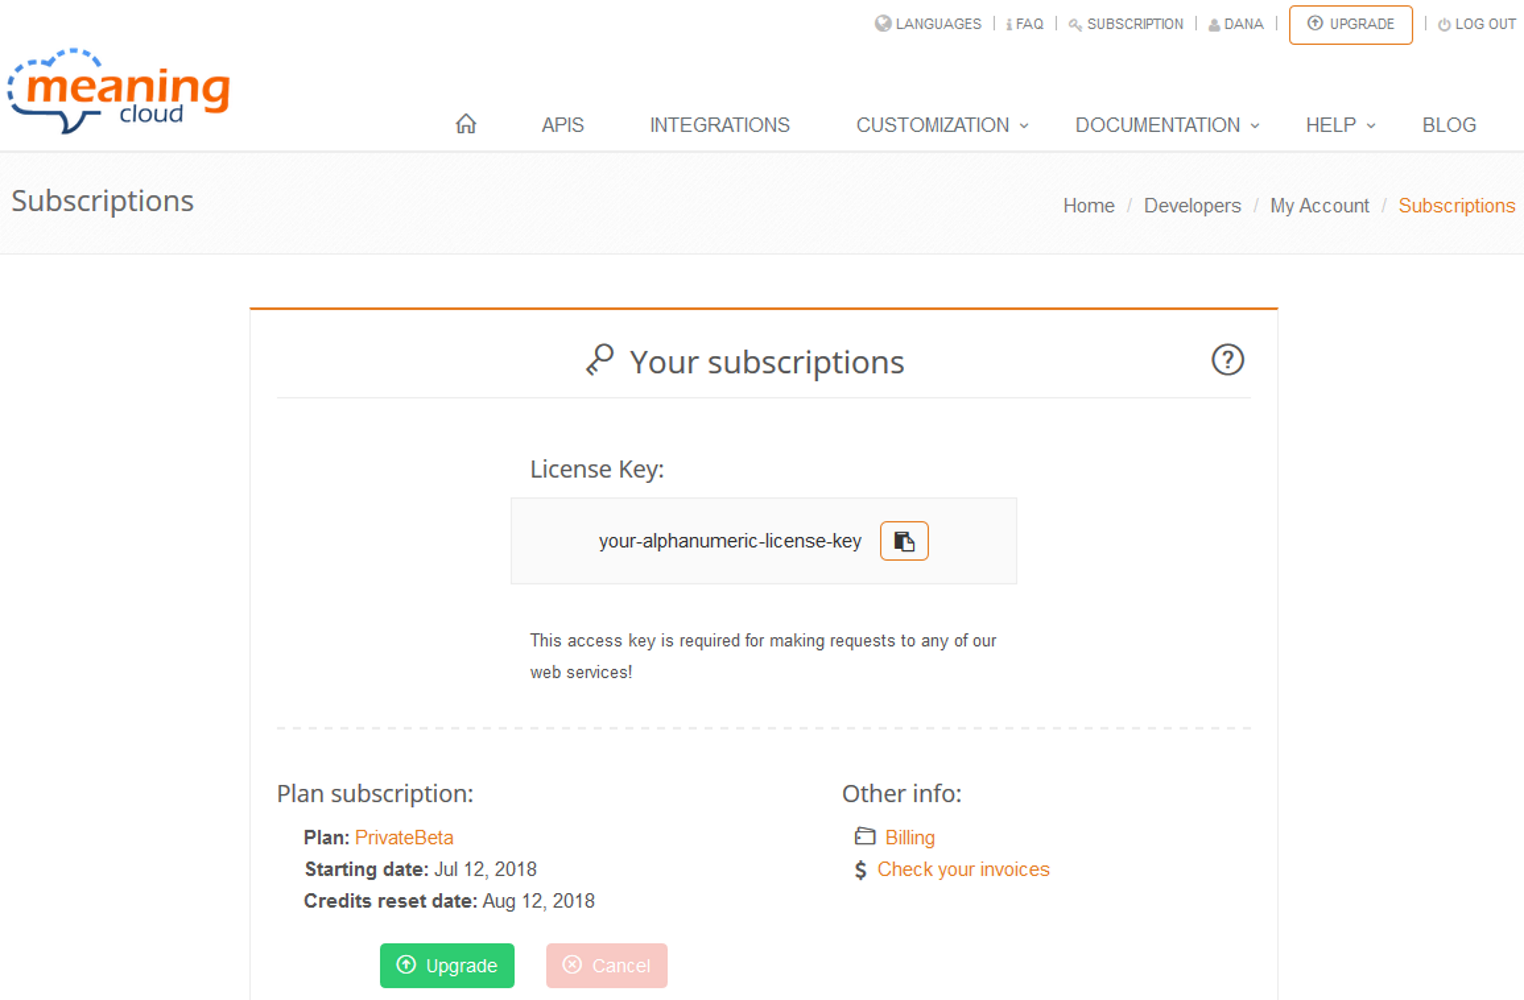Image resolution: width=1524 pixels, height=1000 pixels.
Task: Click the pink Cancel button
Action: [606, 965]
